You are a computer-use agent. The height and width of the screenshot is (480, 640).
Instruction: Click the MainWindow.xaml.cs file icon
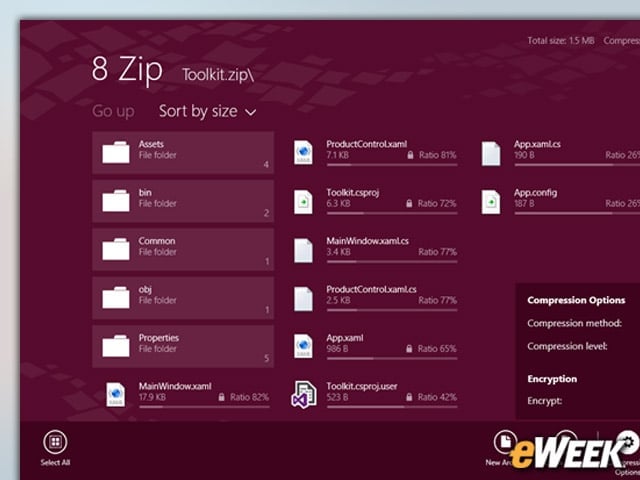[303, 250]
